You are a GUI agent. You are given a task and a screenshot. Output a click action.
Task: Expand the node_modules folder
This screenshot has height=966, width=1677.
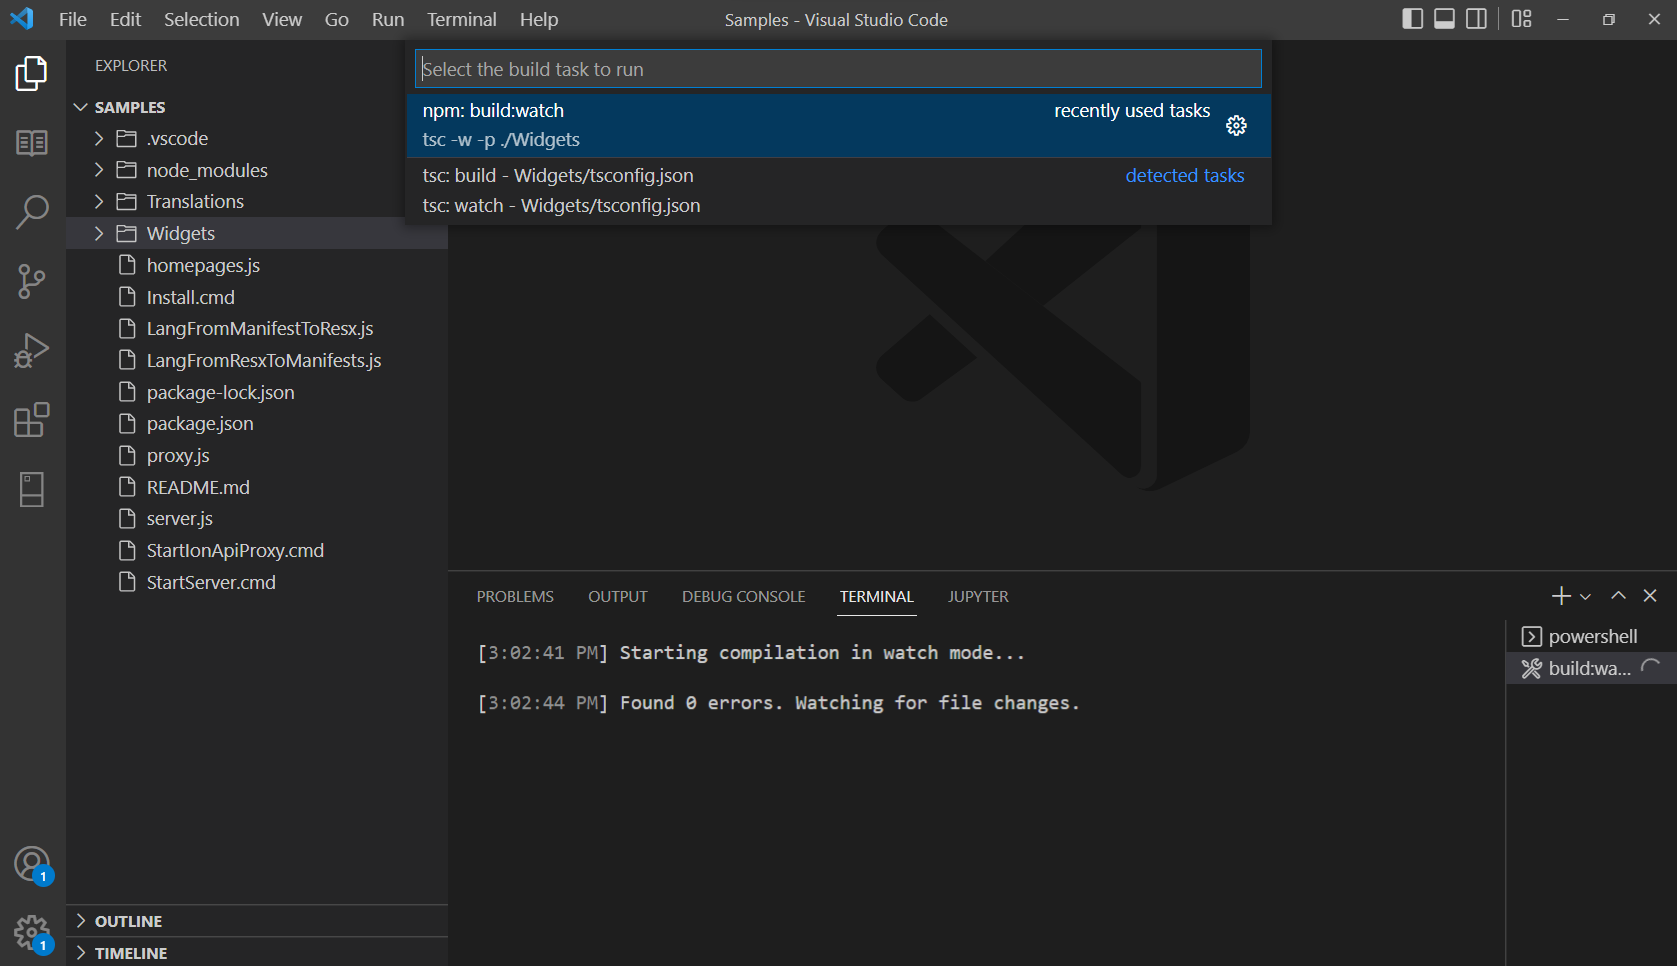[x=257, y=170]
